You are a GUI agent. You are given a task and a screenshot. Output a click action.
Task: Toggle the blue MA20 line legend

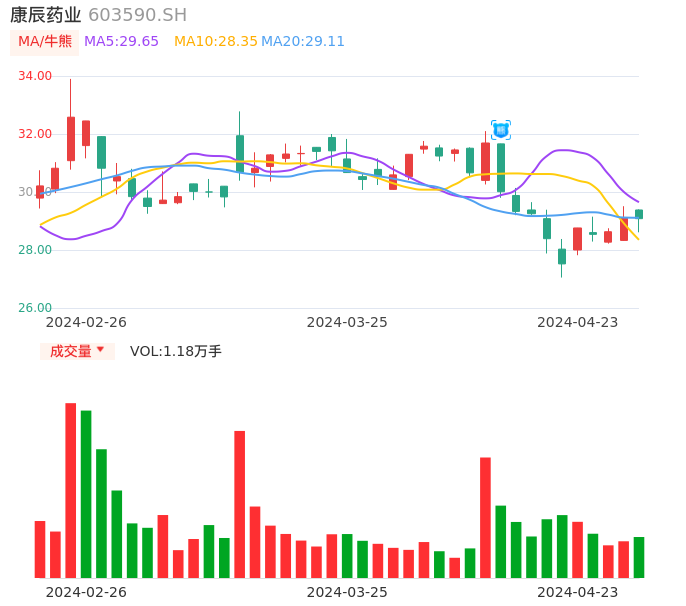click(x=303, y=42)
